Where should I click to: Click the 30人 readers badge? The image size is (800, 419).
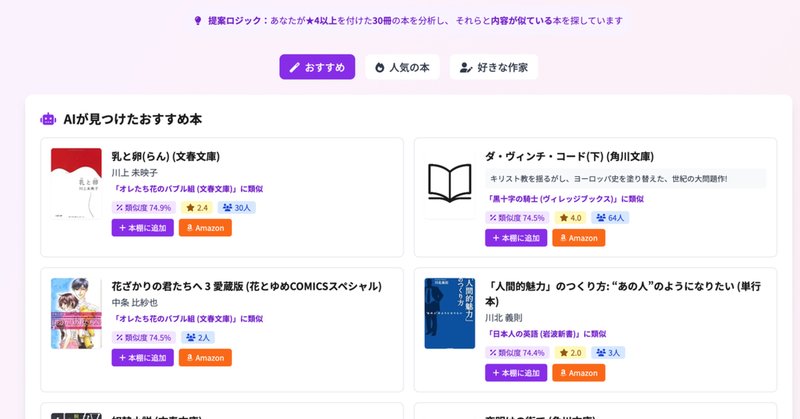(237, 208)
